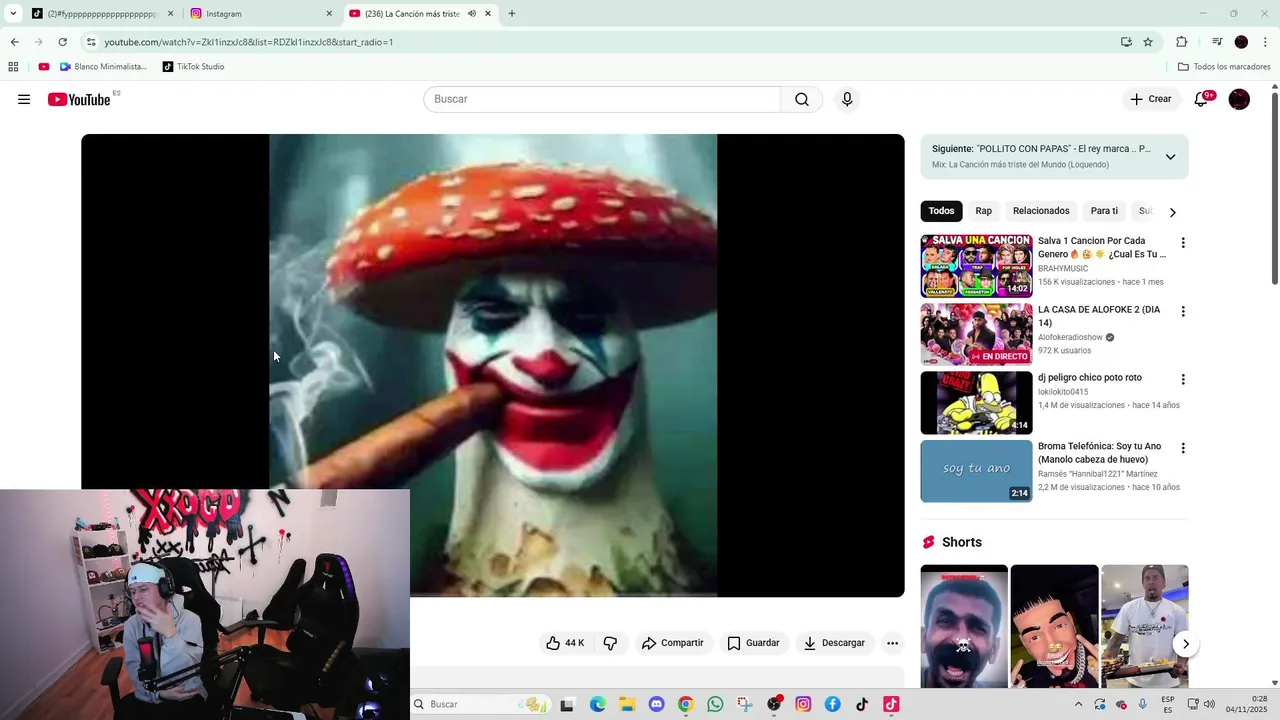1280x720 pixels.
Task: Show hidden system tray icons
Action: [x=1078, y=704]
